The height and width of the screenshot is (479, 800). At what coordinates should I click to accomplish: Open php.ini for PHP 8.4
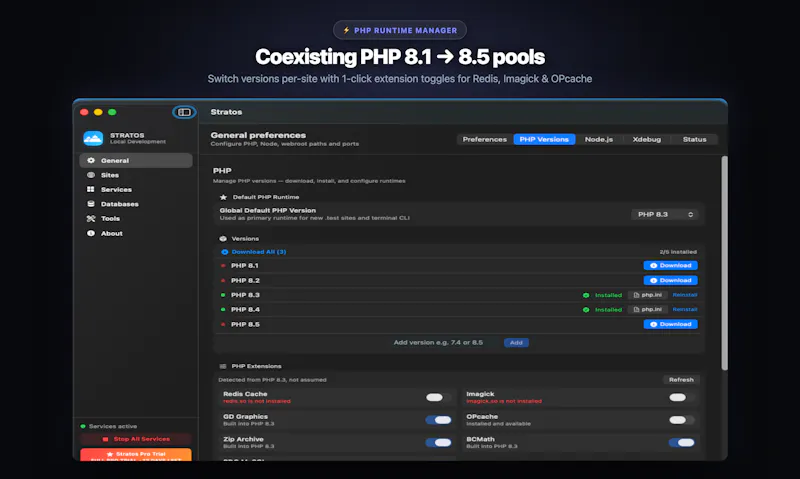647,309
